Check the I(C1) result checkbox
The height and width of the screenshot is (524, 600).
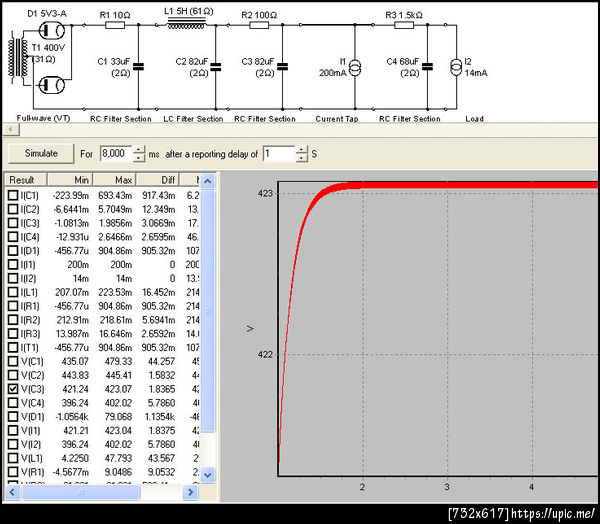coord(13,195)
